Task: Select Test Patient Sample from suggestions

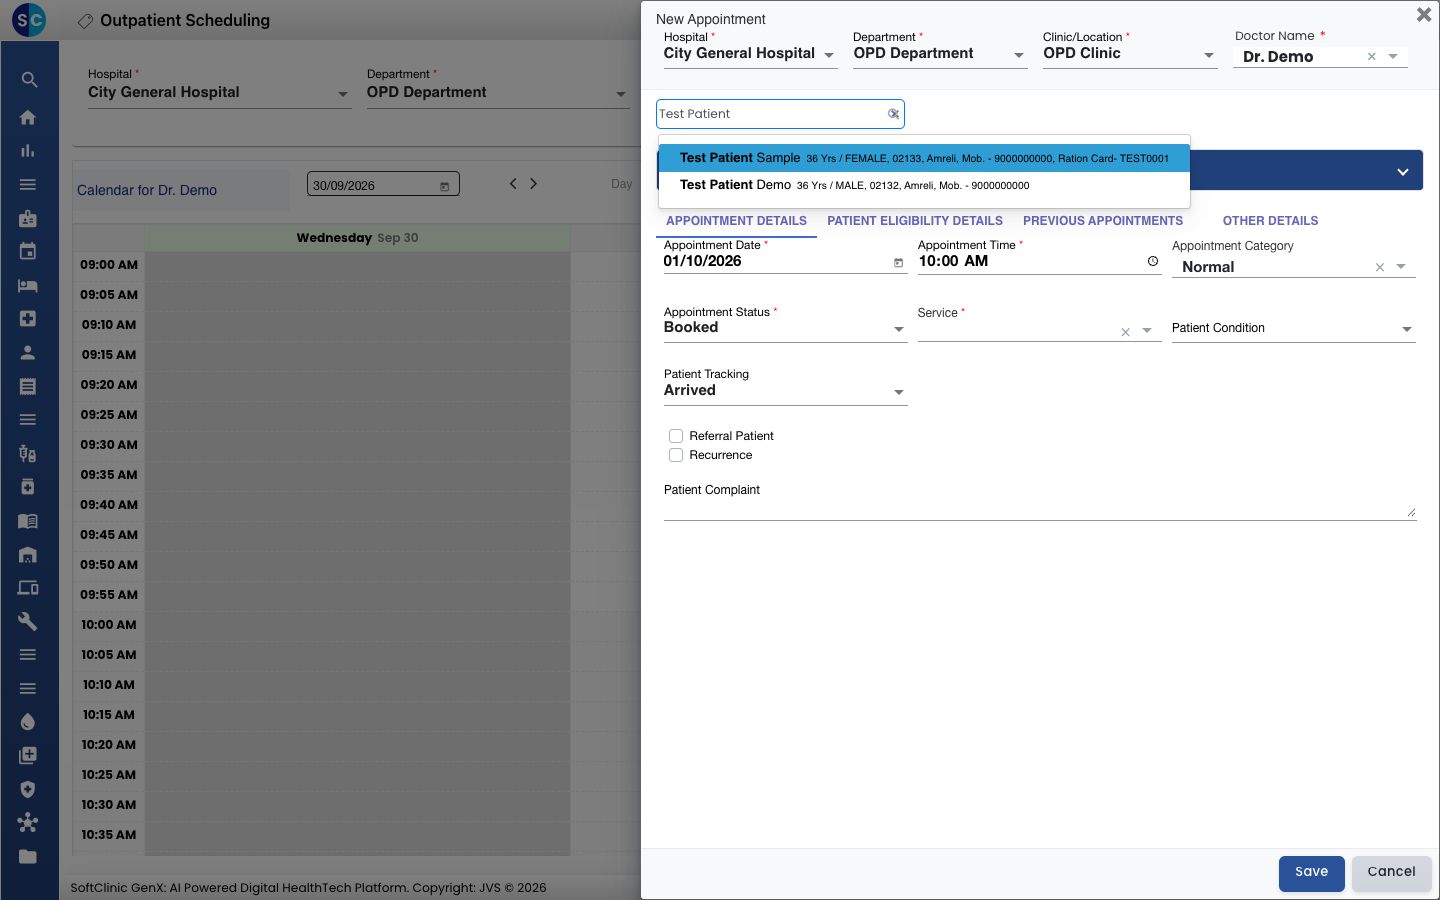Action: [924, 158]
